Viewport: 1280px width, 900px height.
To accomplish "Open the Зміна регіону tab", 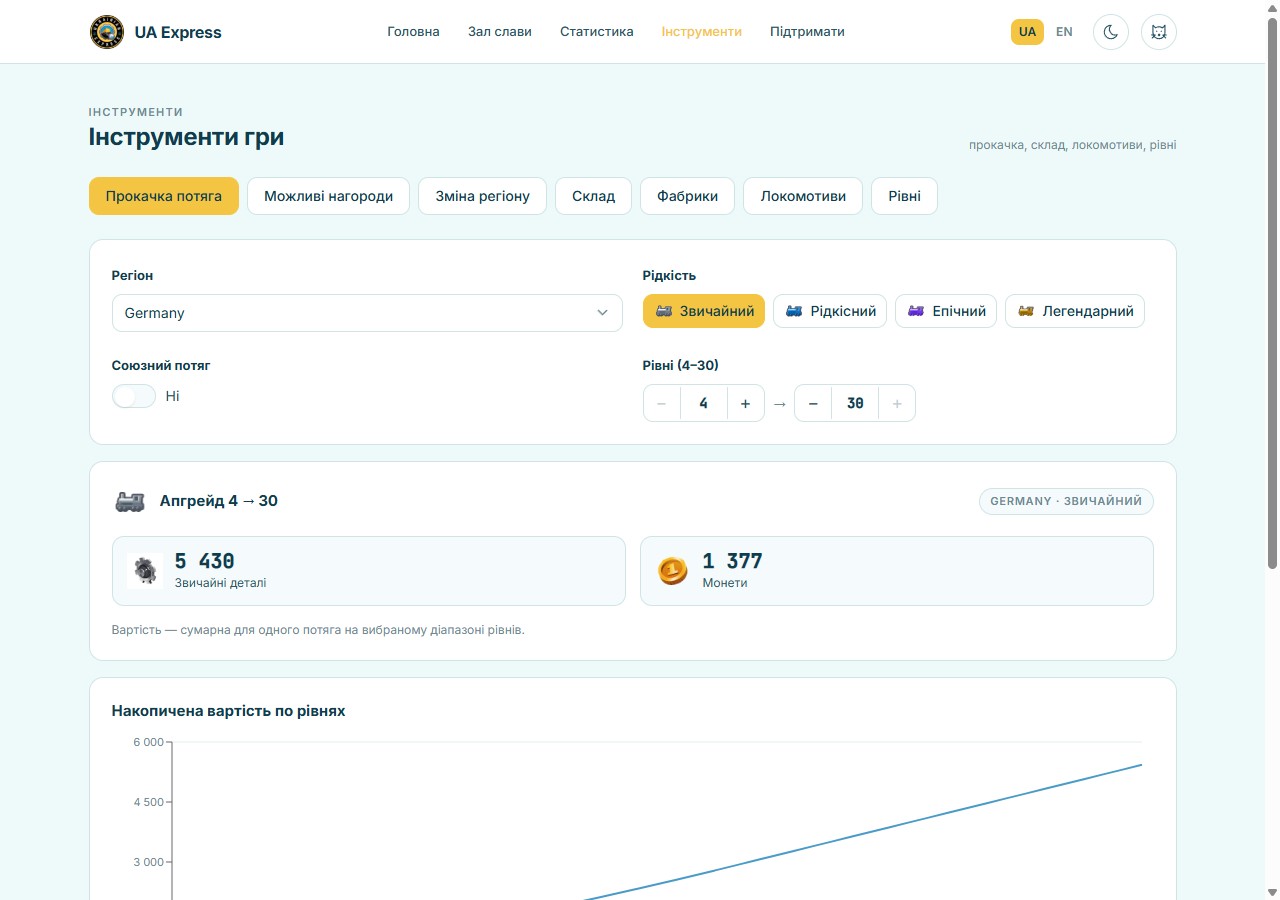I will coord(482,196).
